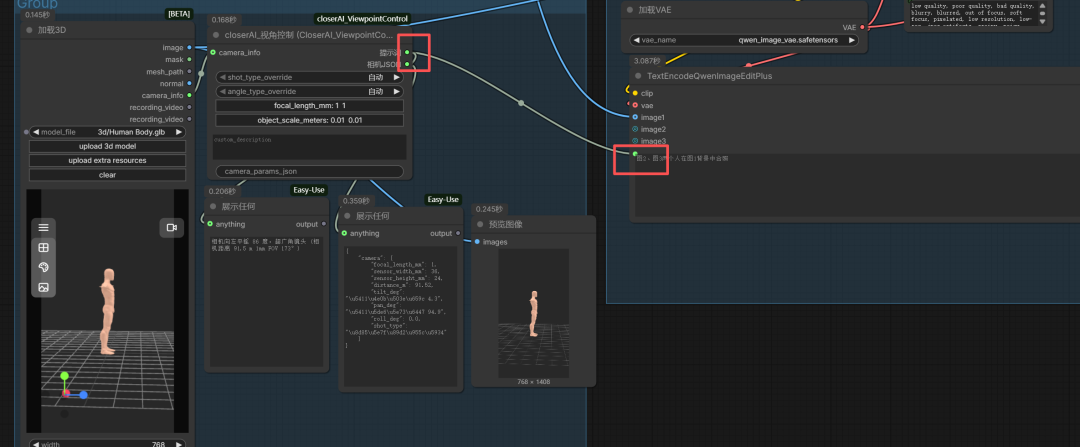Click the image2 input slot dot

pos(635,129)
